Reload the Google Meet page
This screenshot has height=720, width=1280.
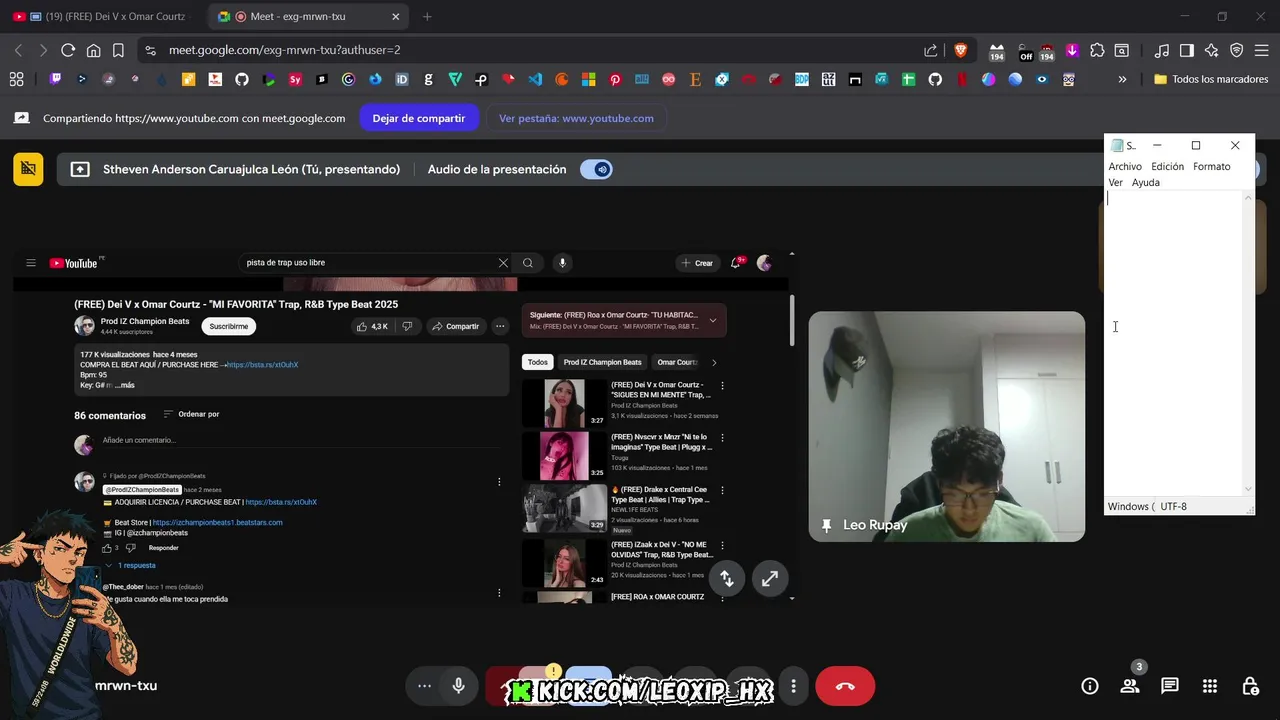click(x=68, y=50)
